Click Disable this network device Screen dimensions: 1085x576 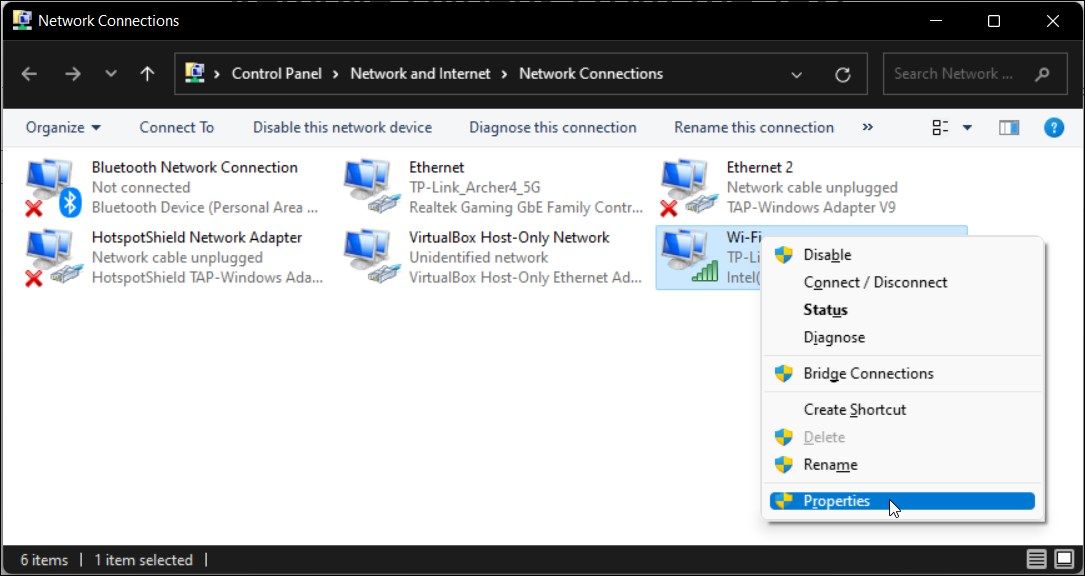coord(342,127)
